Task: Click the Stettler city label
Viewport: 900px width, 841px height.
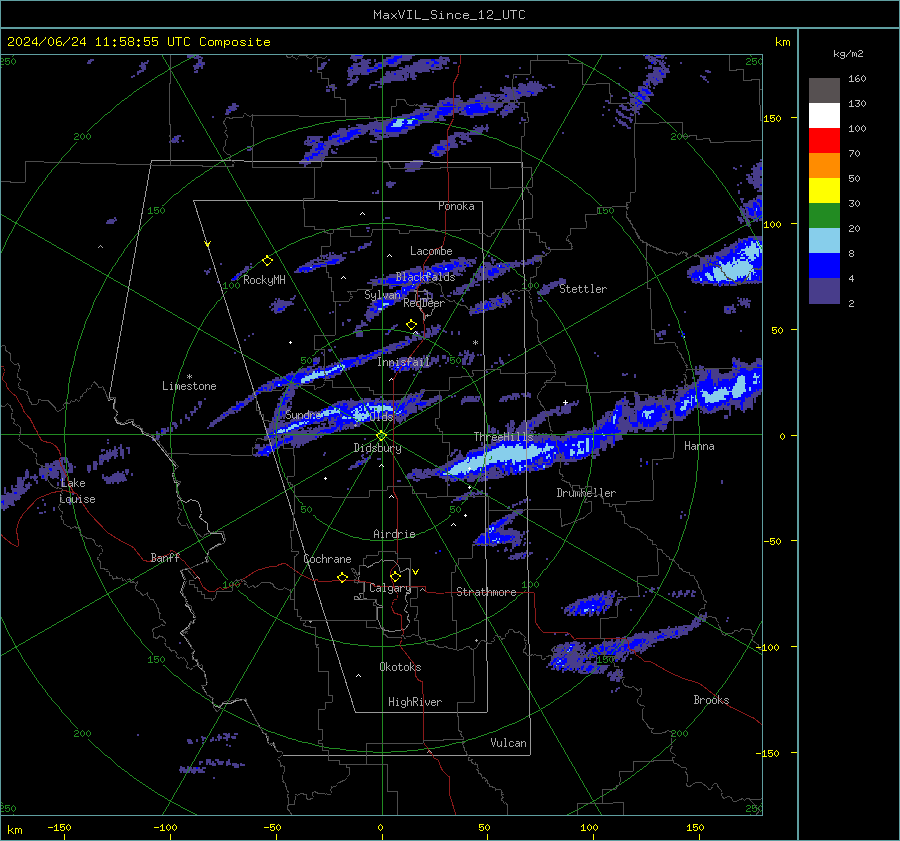Action: point(583,289)
